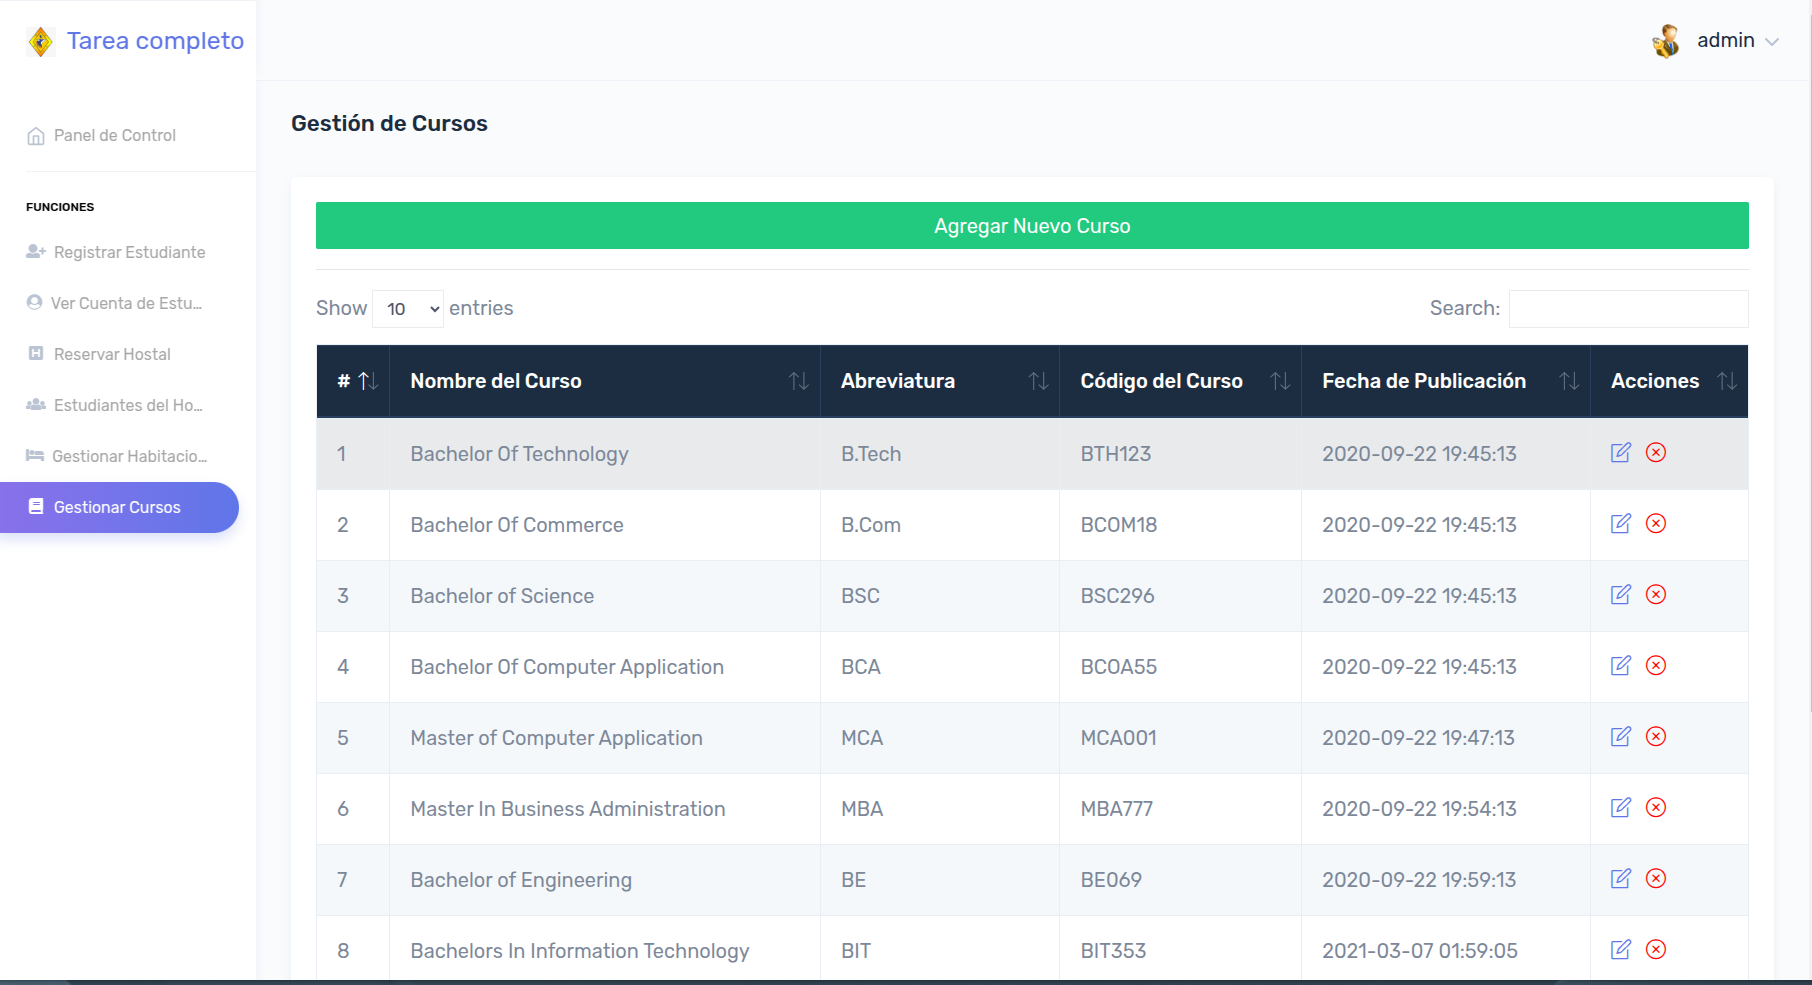The image size is (1812, 985).
Task: Go to Reservar Hostal menu item
Action: coord(112,354)
